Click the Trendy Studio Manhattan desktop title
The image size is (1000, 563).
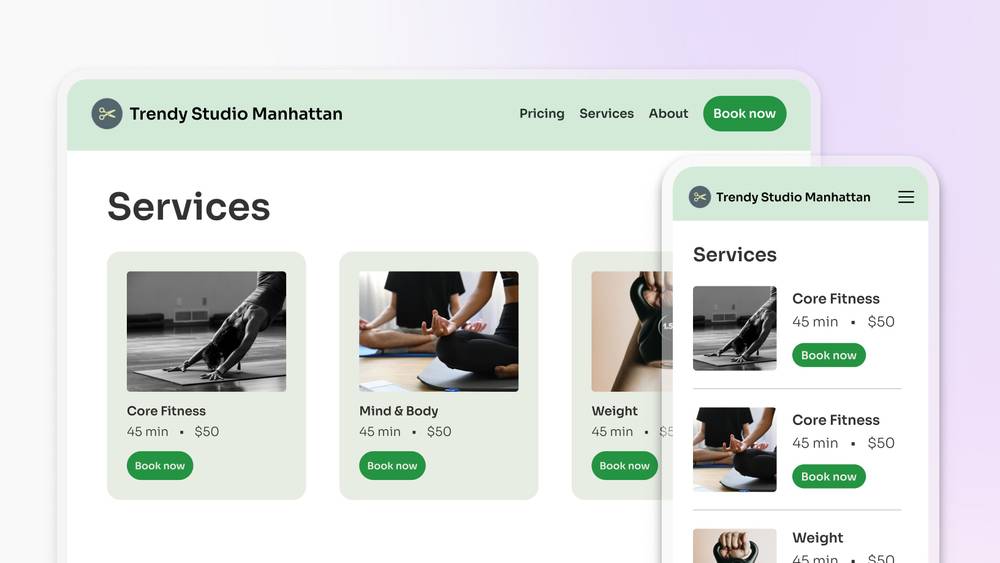(x=236, y=113)
